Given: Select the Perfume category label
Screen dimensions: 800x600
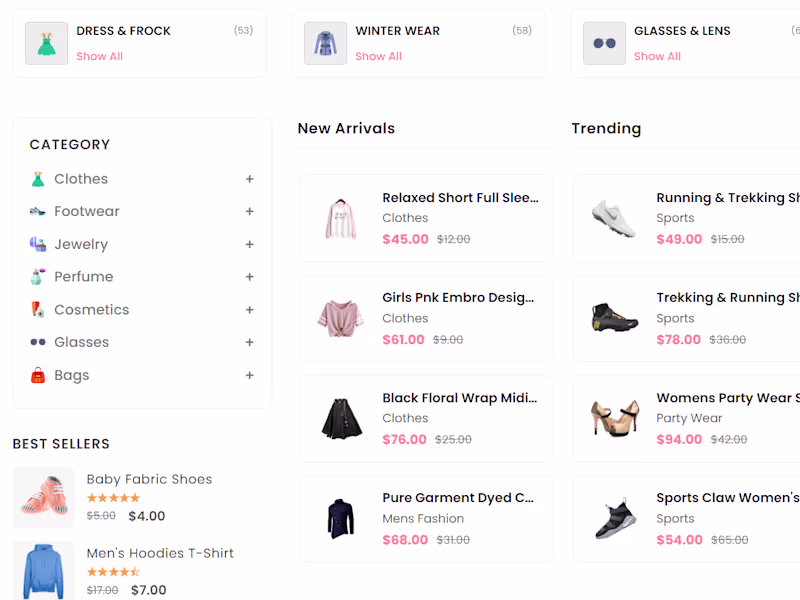Looking at the screenshot, I should (84, 277).
